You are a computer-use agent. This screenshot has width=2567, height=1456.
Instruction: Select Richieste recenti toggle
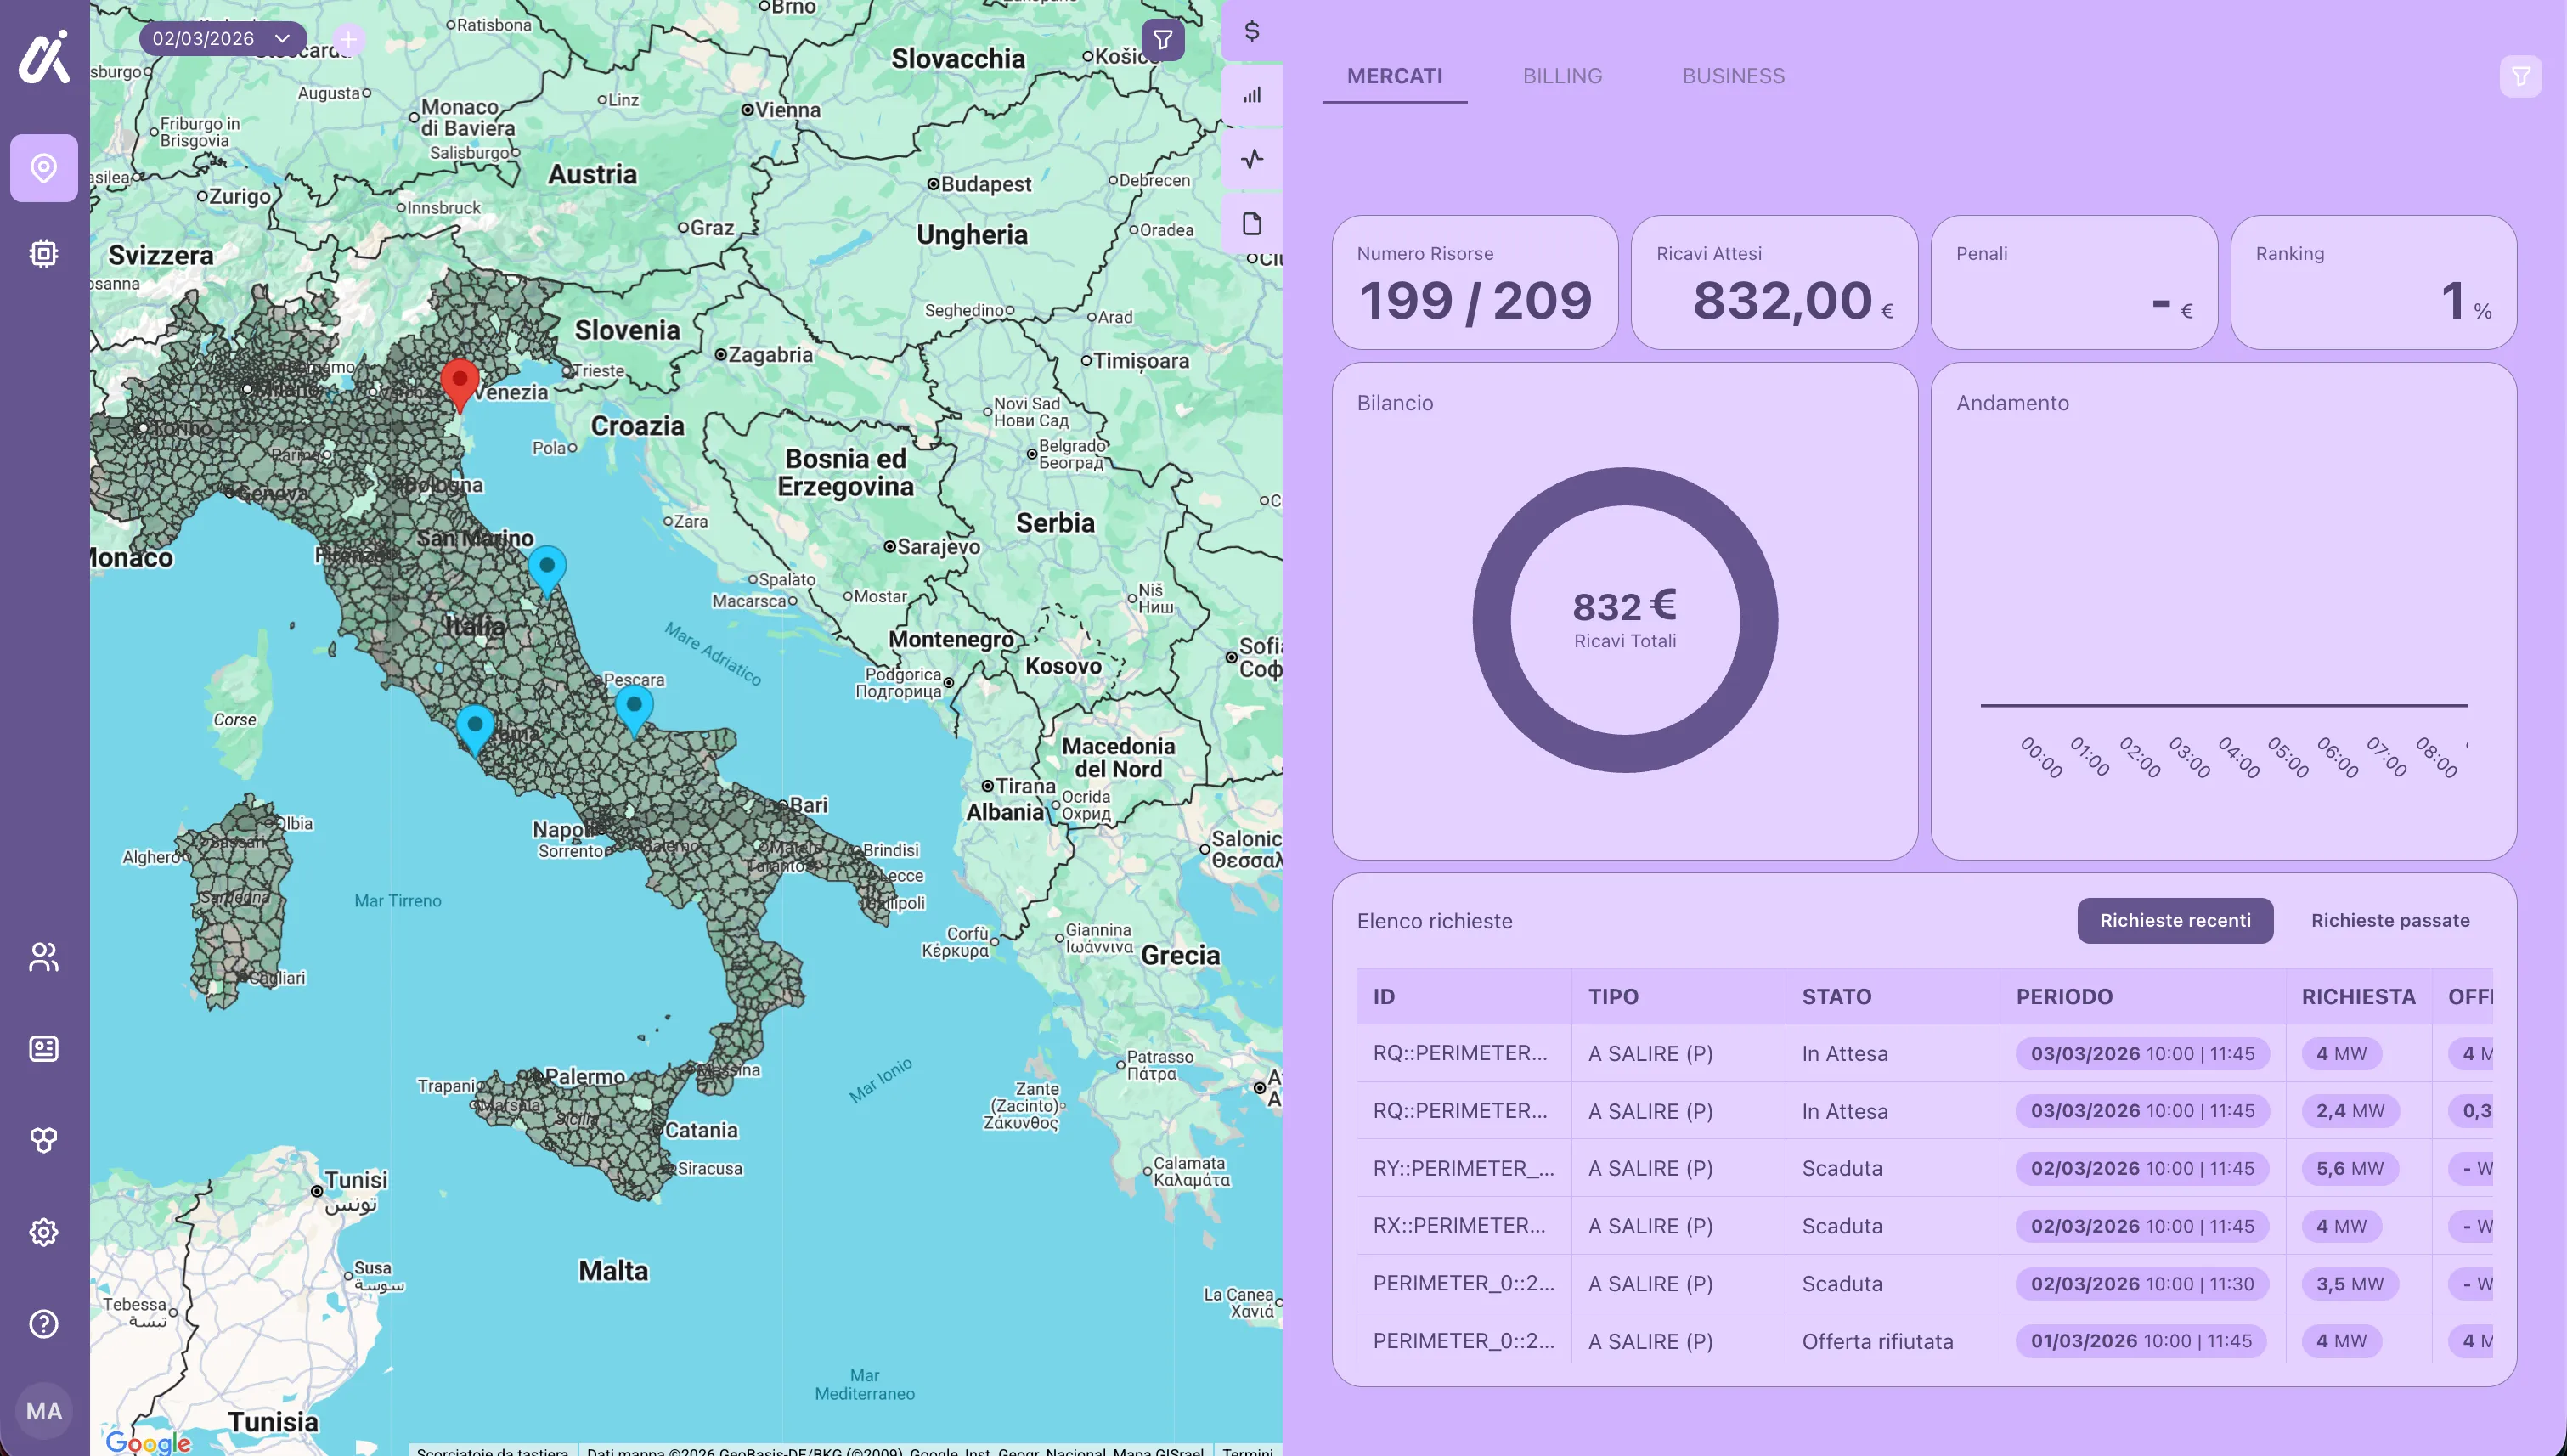[2175, 920]
